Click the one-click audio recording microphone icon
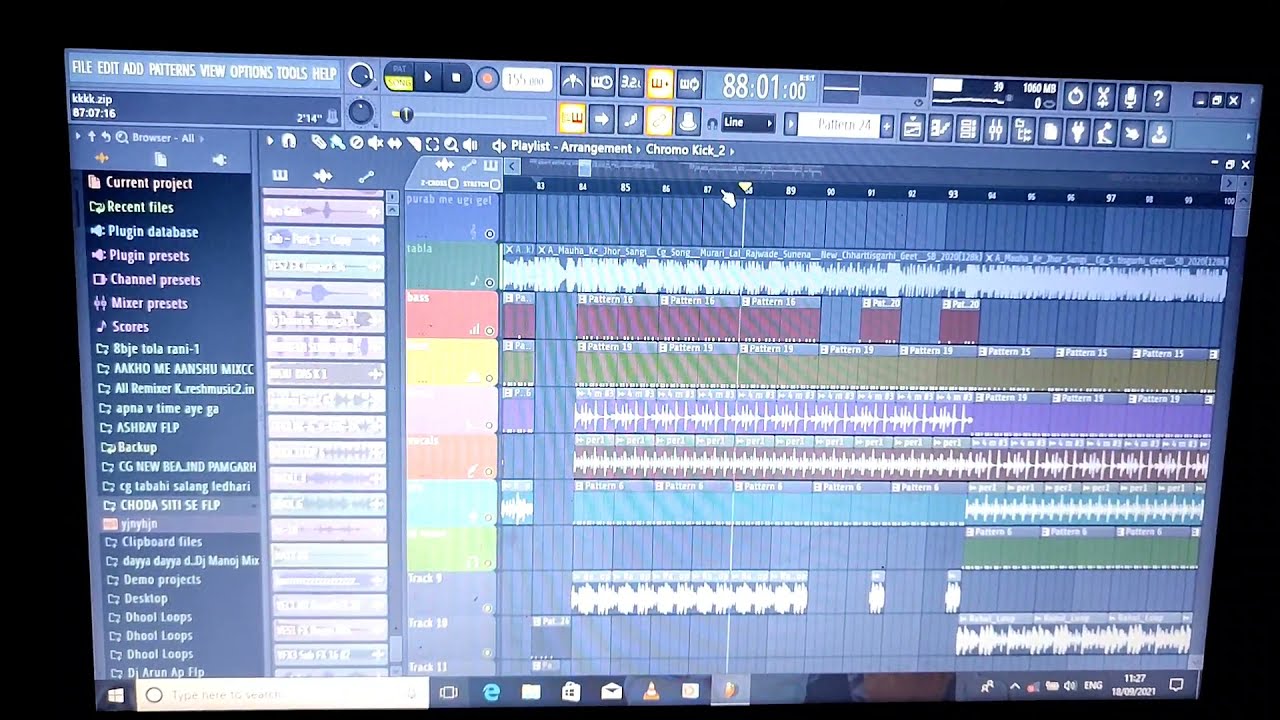Image resolution: width=1280 pixels, height=720 pixels. (1131, 98)
